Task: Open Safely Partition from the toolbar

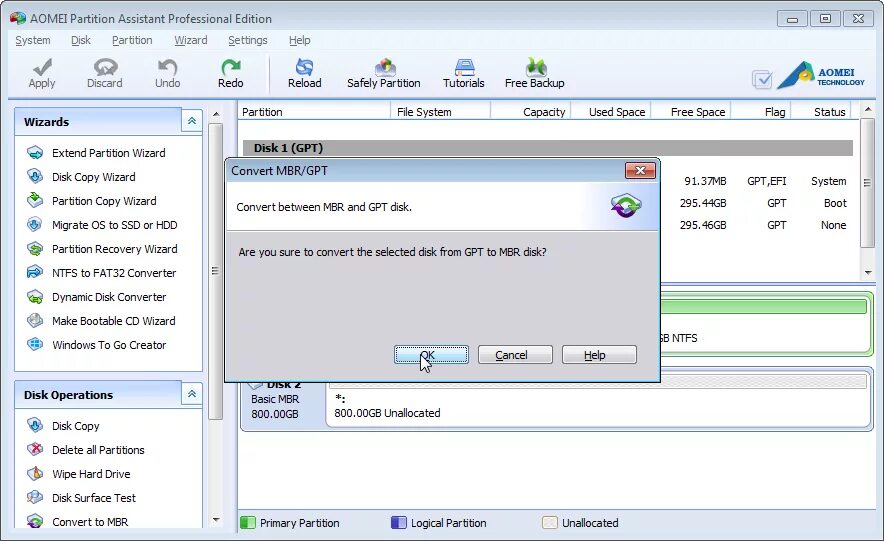Action: 385,67
